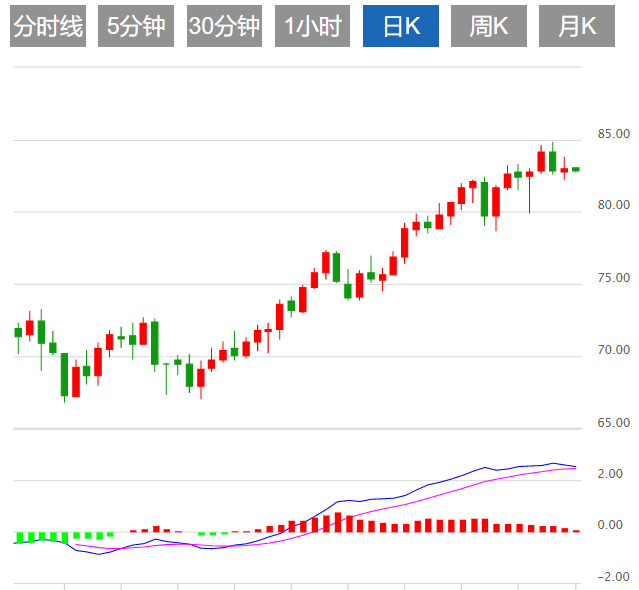Click the 85.00 price axis label
Screen dimensions: 639x590
tap(614, 134)
